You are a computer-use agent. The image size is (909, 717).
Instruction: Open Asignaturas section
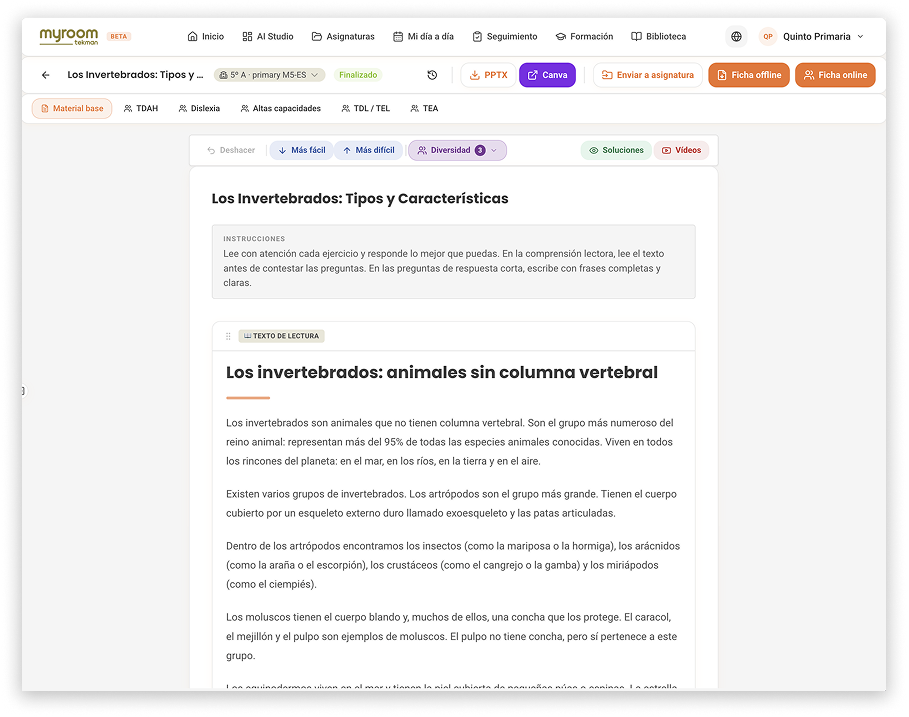tap(343, 37)
